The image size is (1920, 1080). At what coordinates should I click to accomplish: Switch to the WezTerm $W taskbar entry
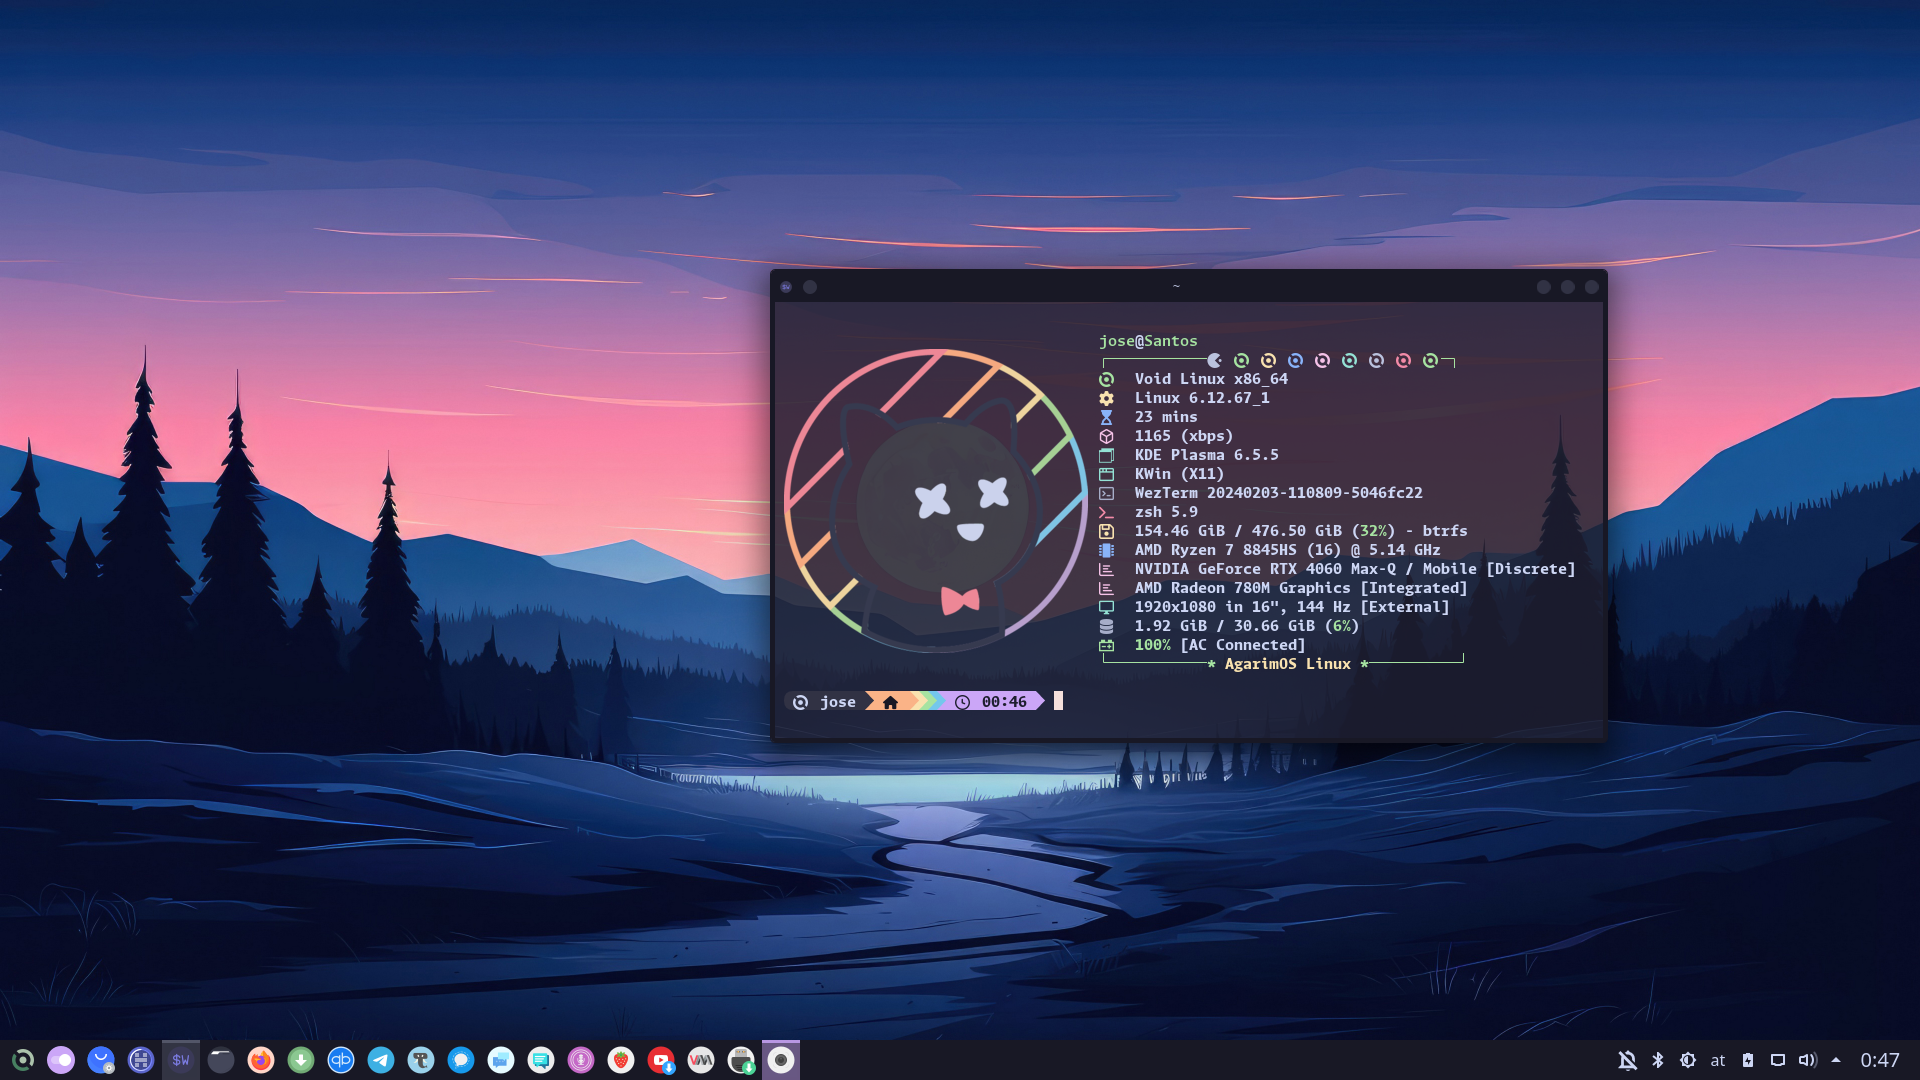coord(181,1060)
